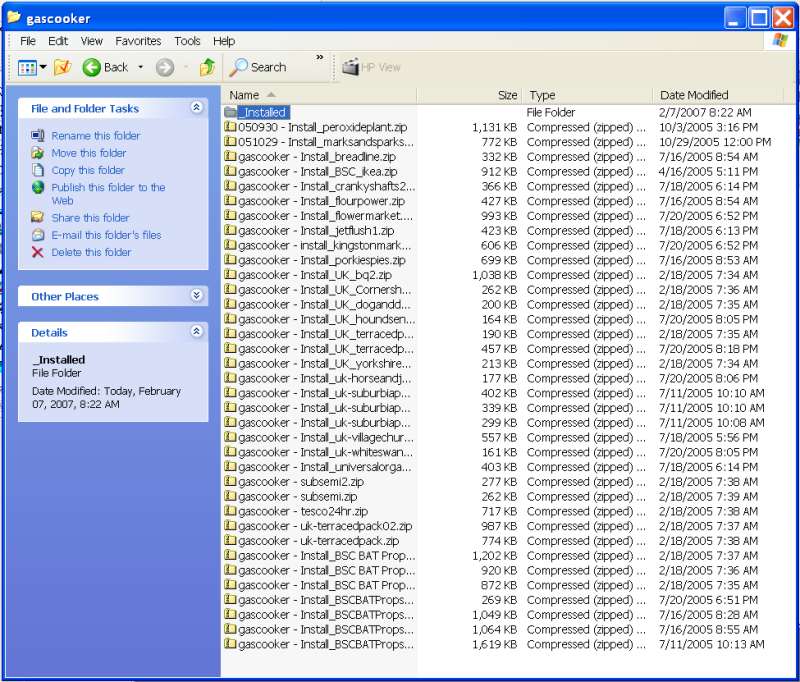Go up one folder level
The image size is (800, 682).
[207, 67]
